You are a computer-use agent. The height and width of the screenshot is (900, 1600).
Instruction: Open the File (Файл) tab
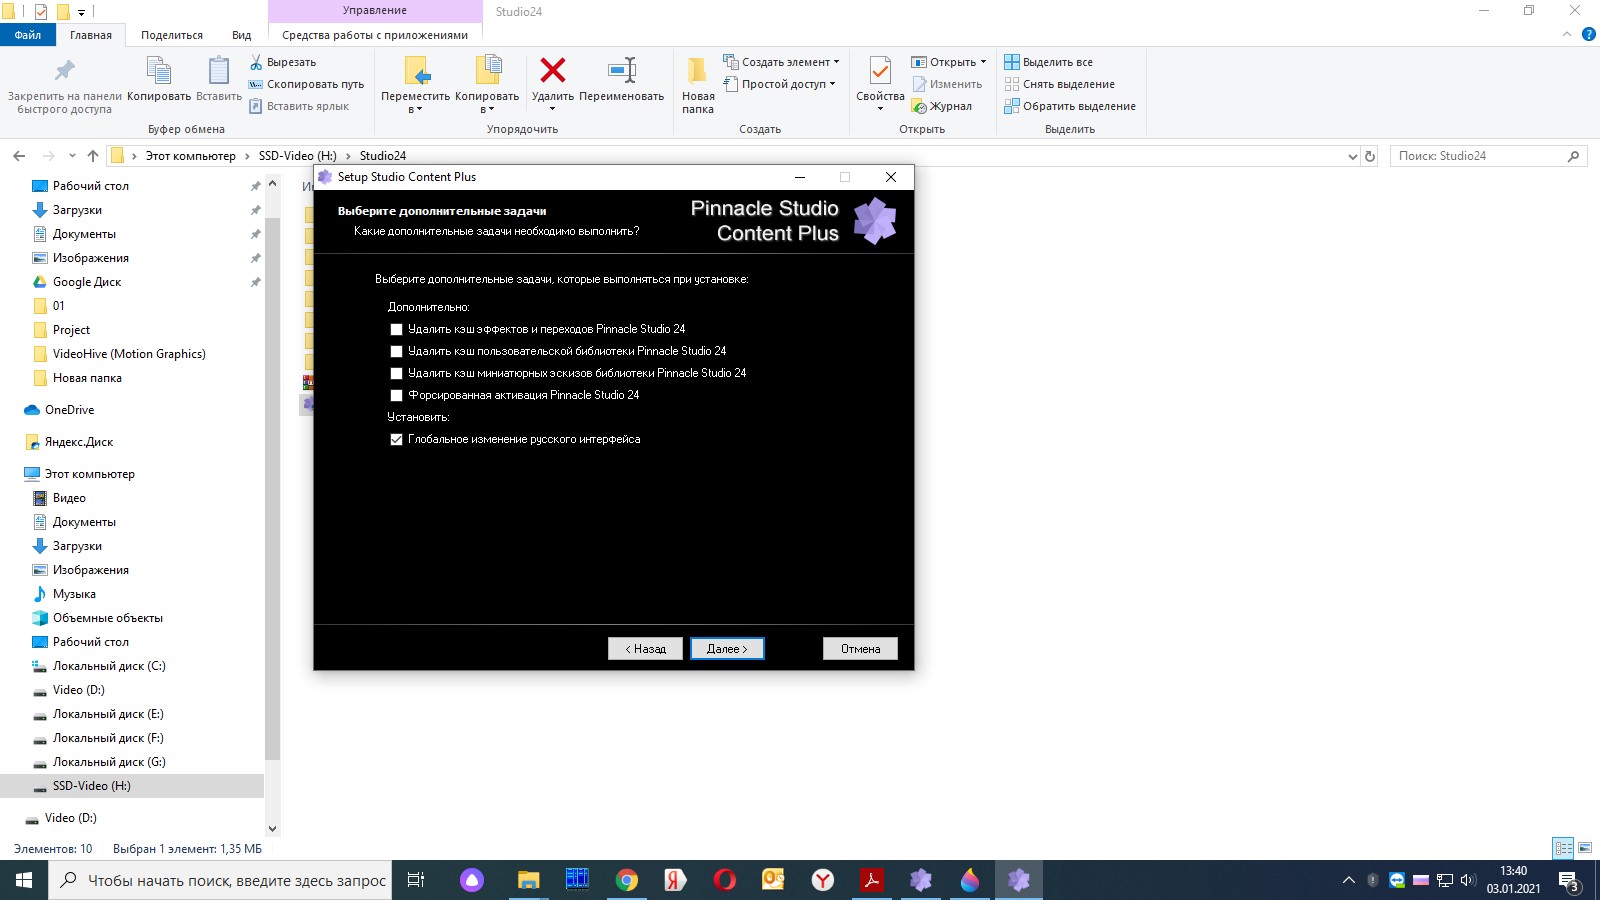coord(28,35)
